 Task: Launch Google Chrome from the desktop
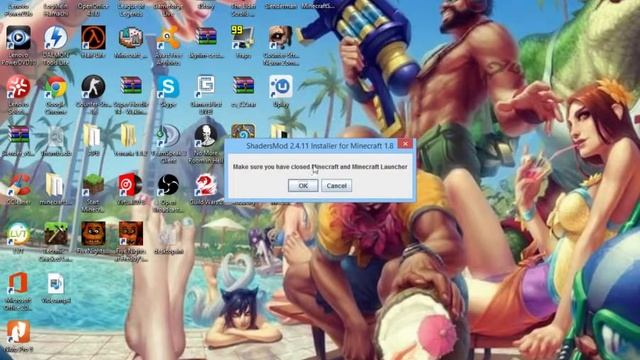[x=56, y=87]
